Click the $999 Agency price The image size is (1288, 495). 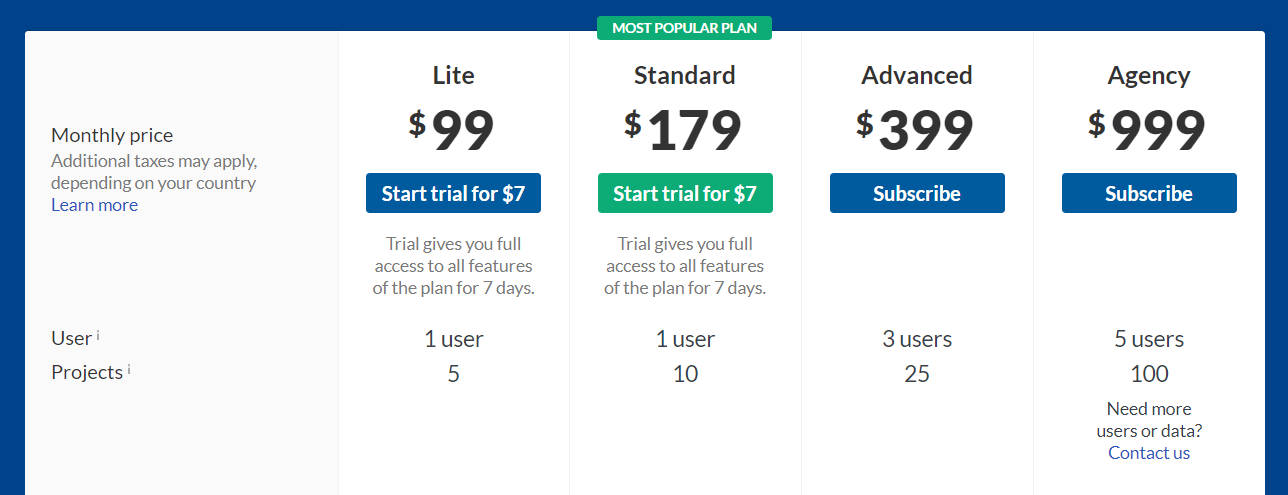coord(1149,130)
